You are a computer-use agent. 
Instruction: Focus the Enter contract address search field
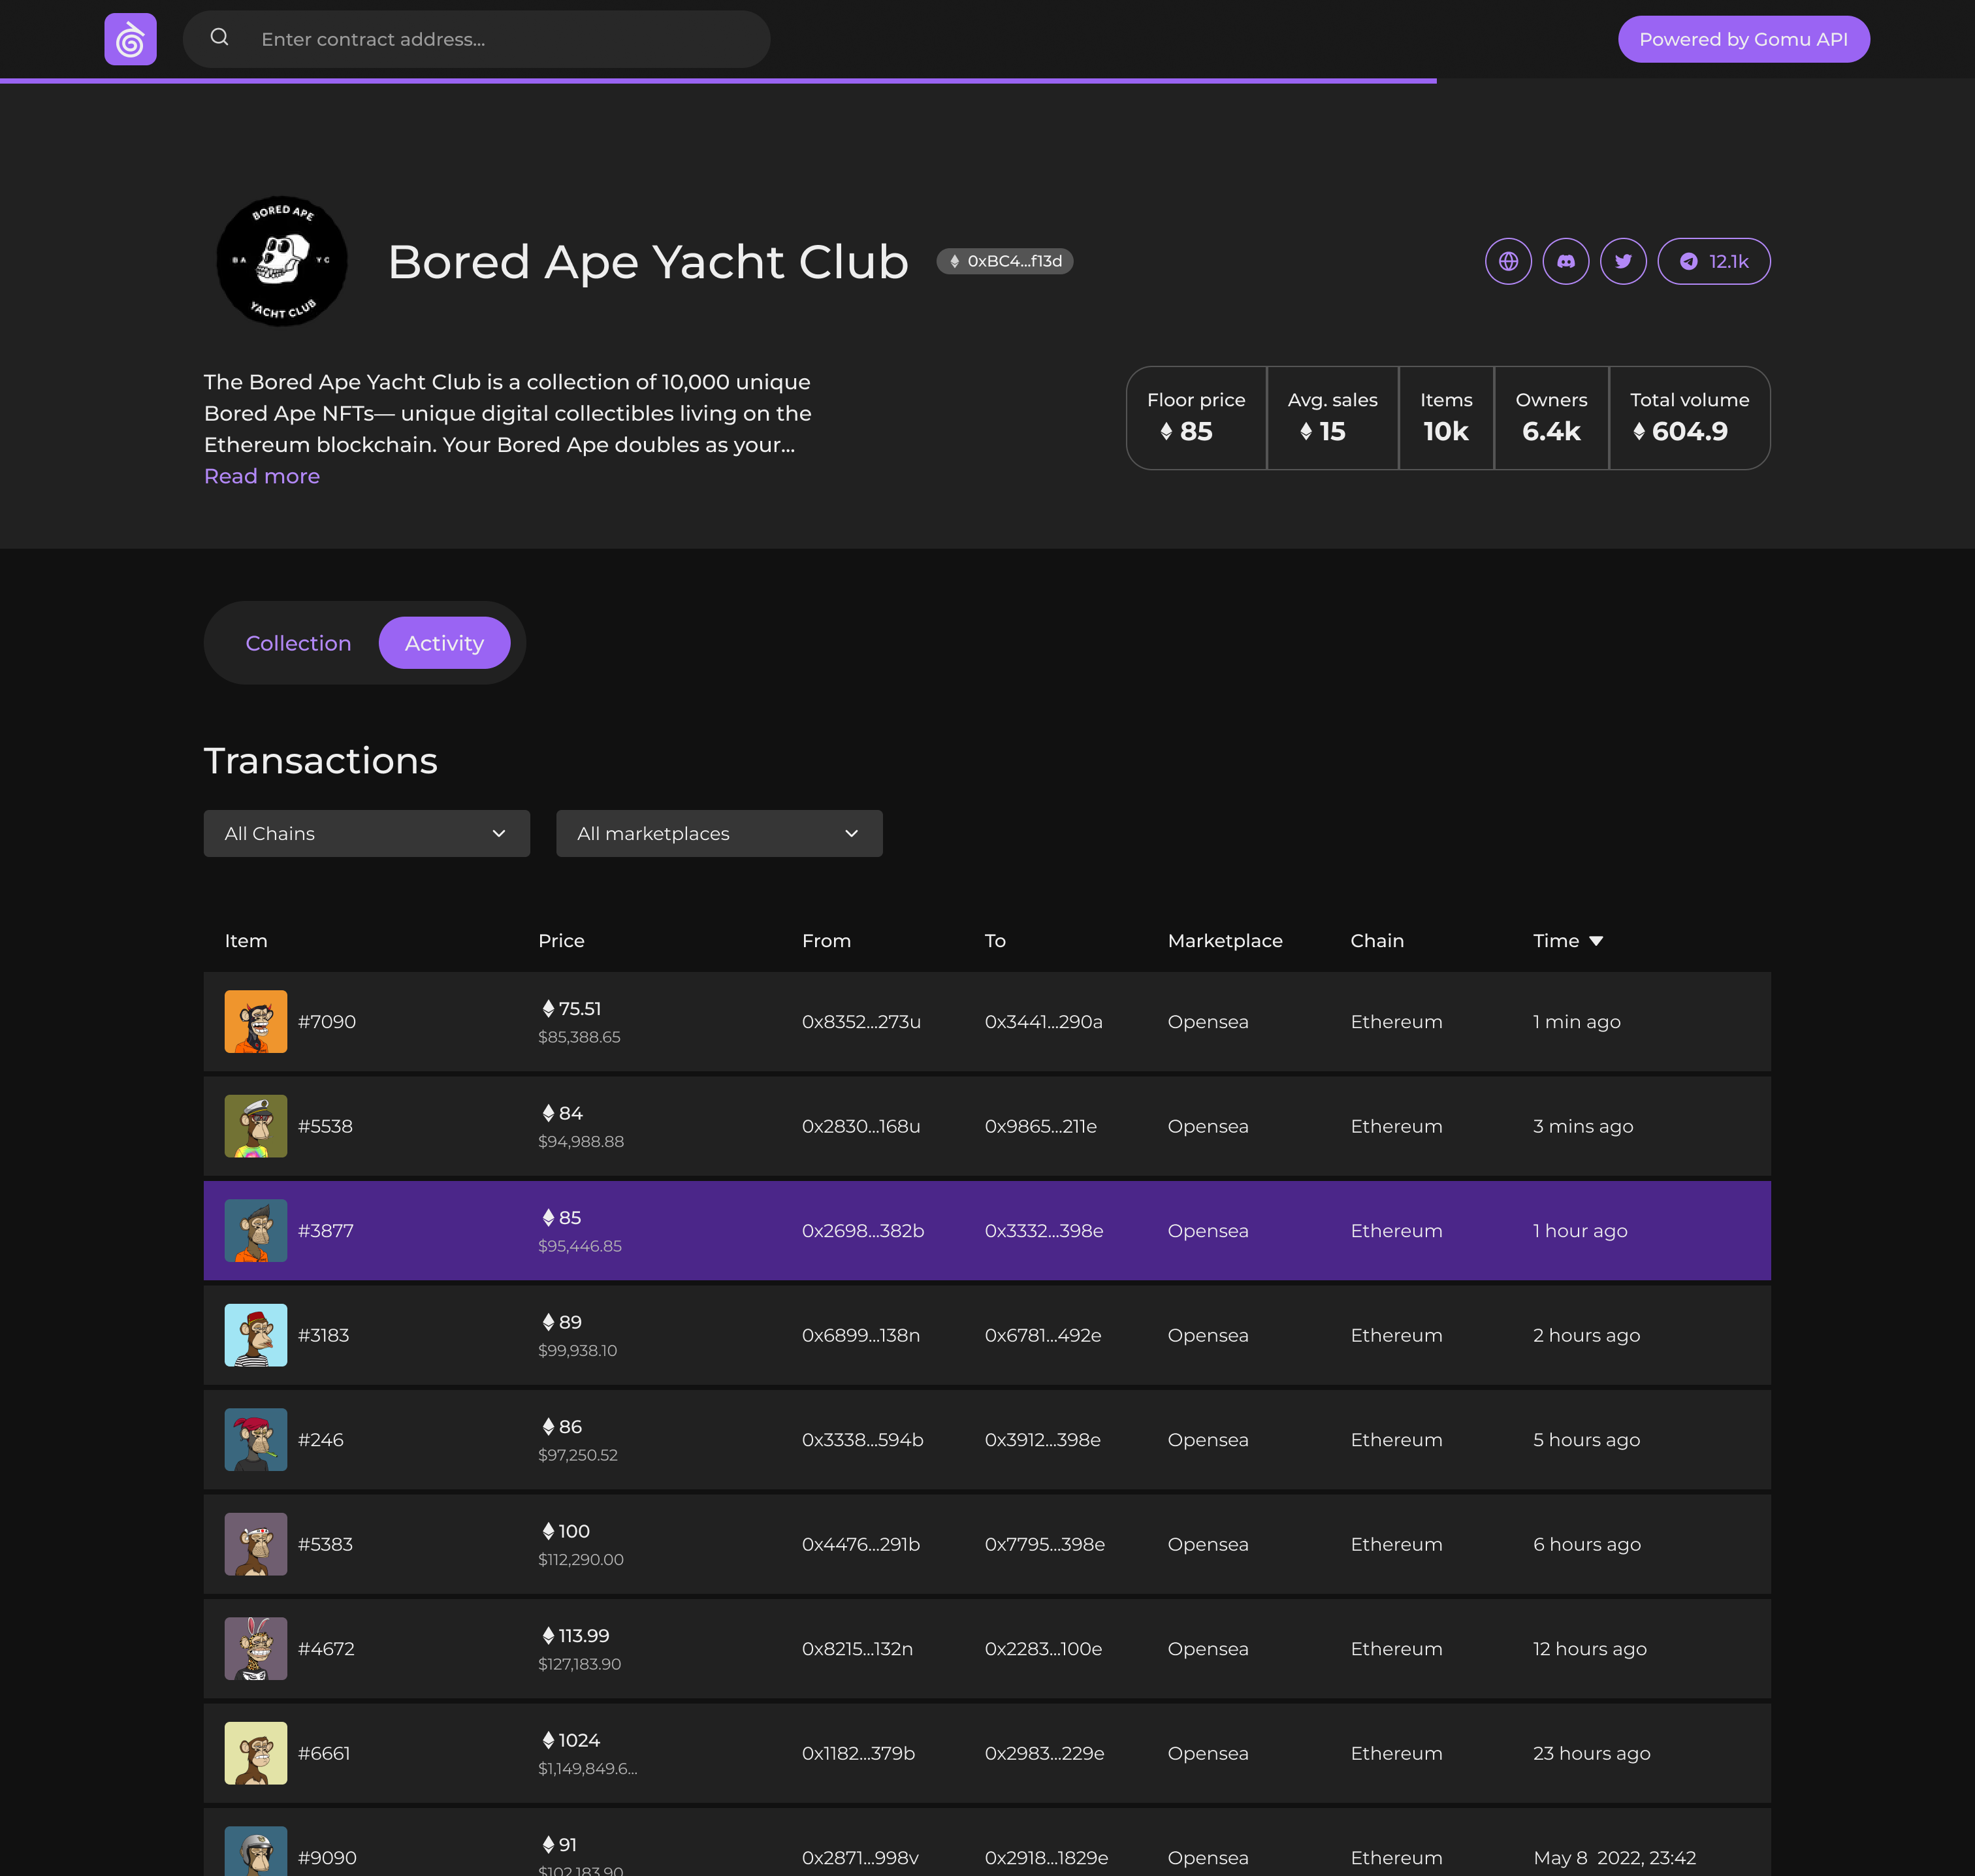click(476, 39)
